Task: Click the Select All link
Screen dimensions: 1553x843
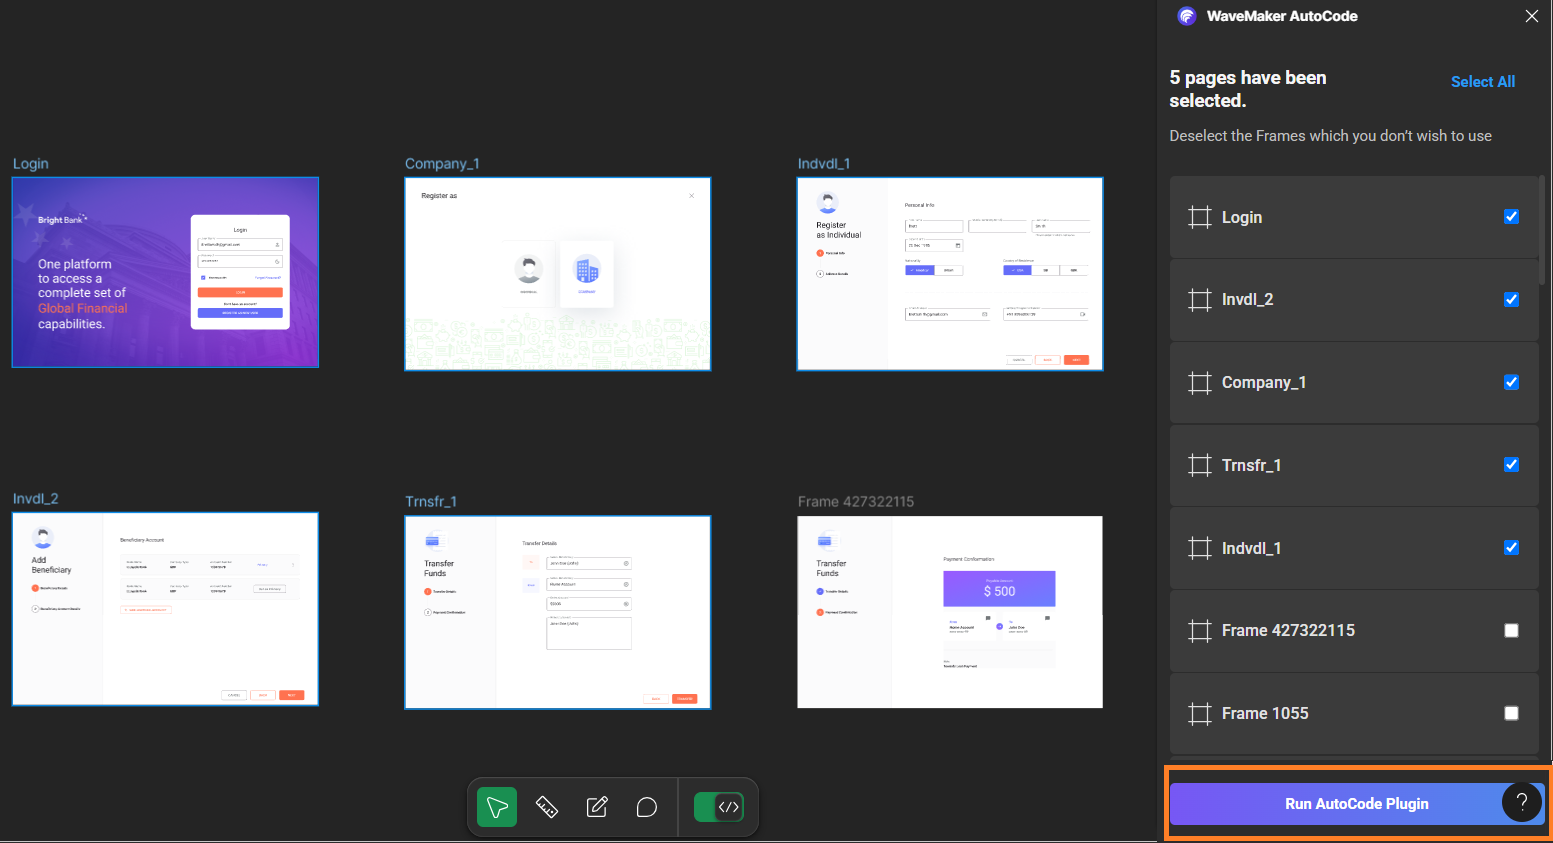Action: pos(1483,81)
